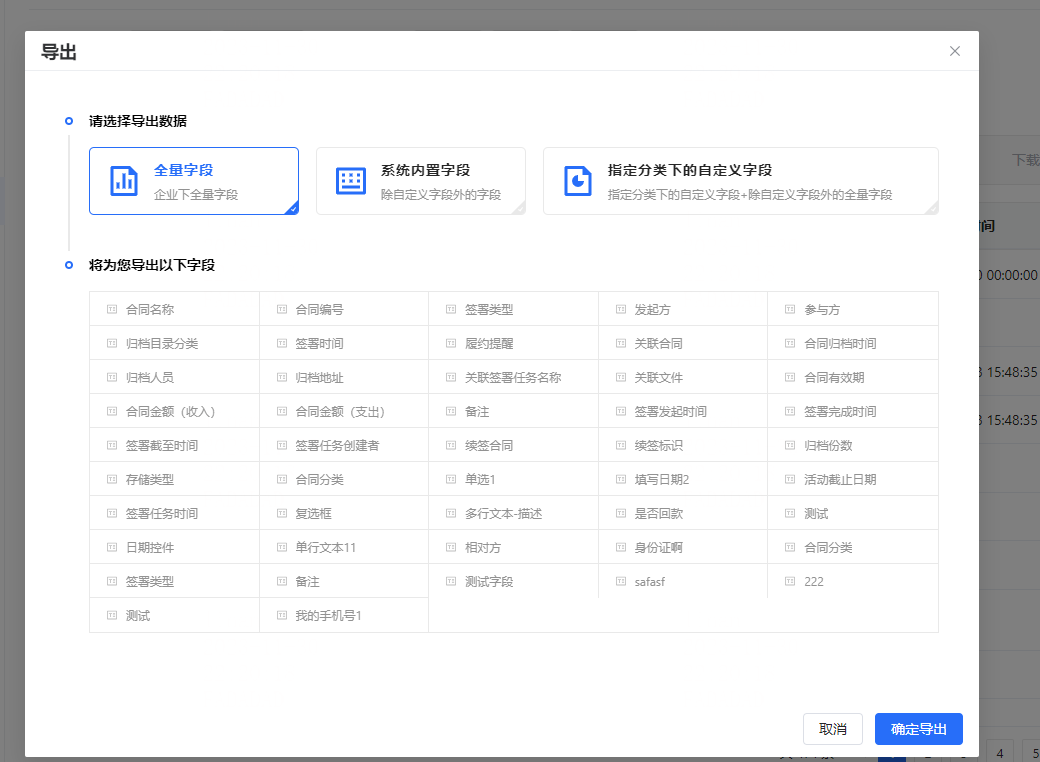Click the field icon beside 归档份数
Screen dimensions: 1040x762
pyautogui.click(x=790, y=445)
